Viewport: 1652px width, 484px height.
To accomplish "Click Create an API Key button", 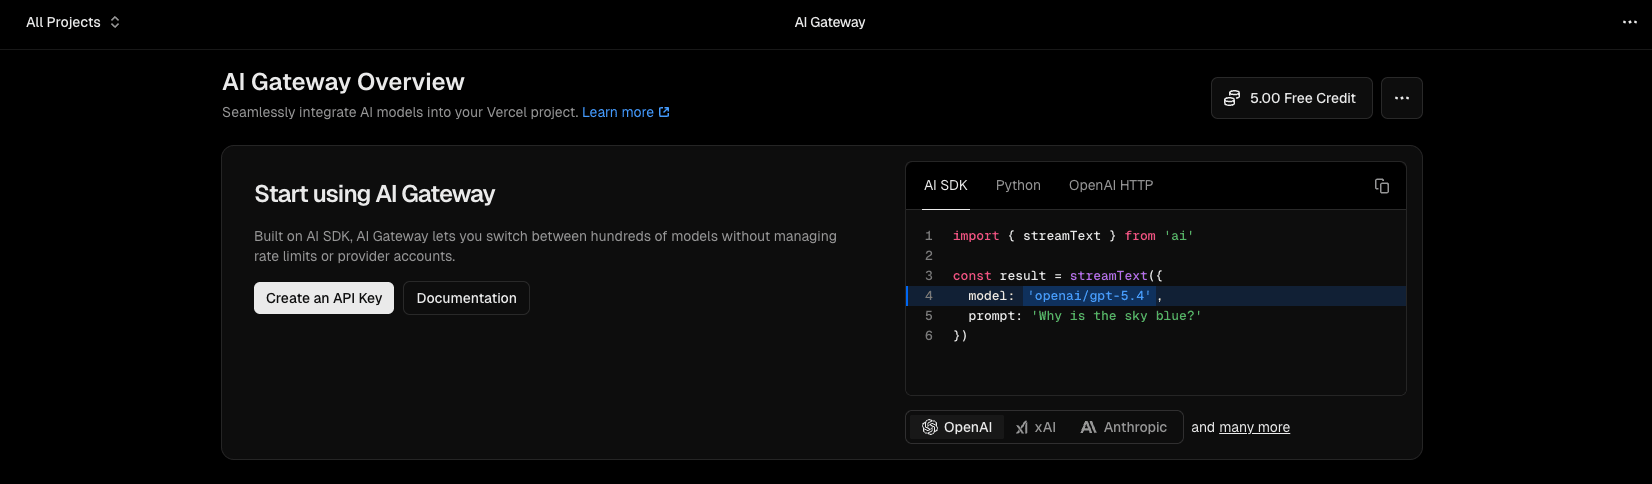I will pyautogui.click(x=324, y=298).
